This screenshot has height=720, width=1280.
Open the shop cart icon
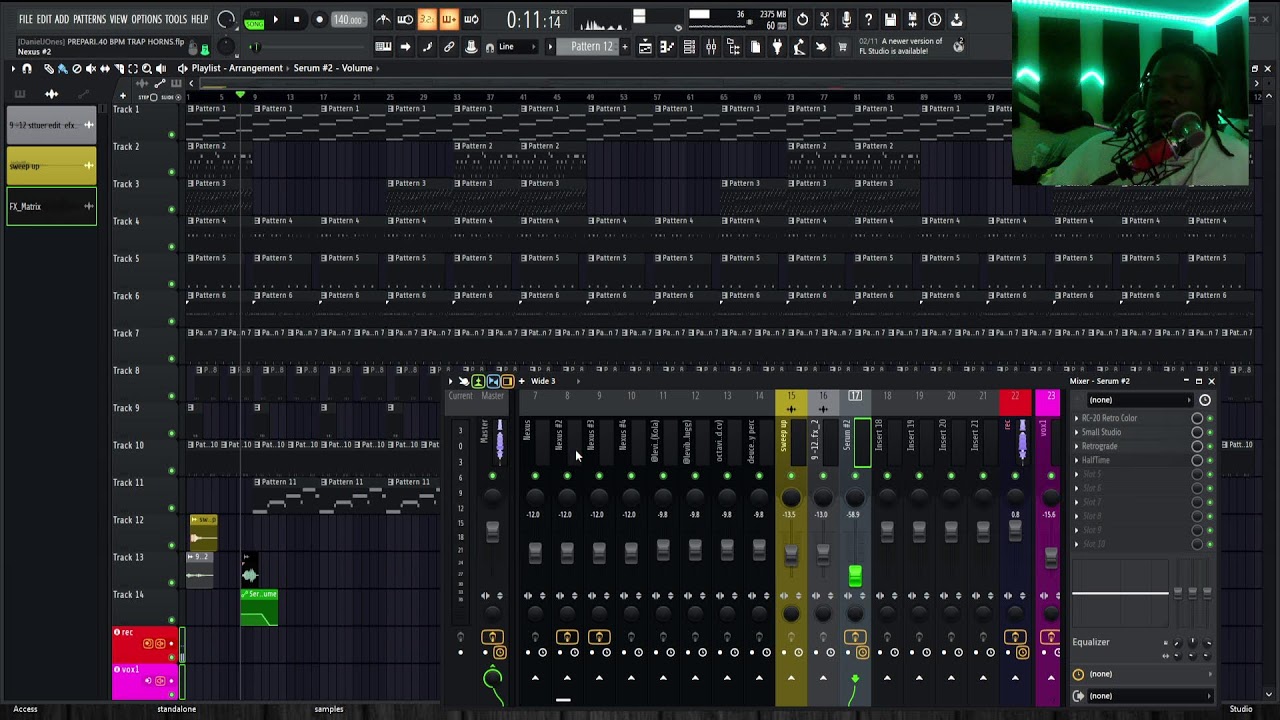coord(843,47)
